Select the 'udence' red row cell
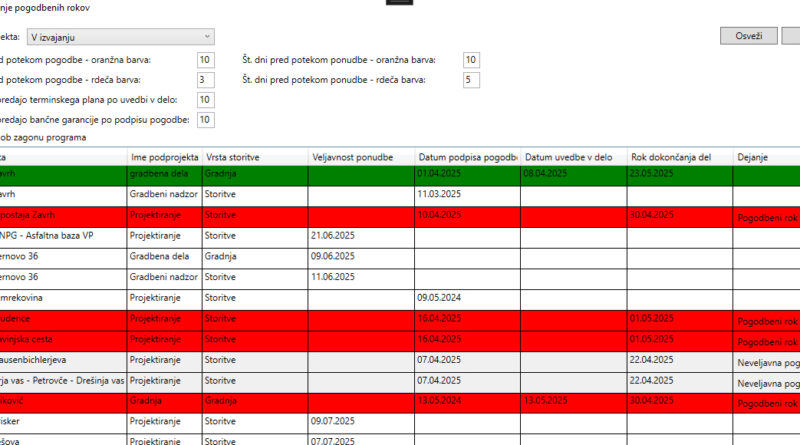 (63, 320)
